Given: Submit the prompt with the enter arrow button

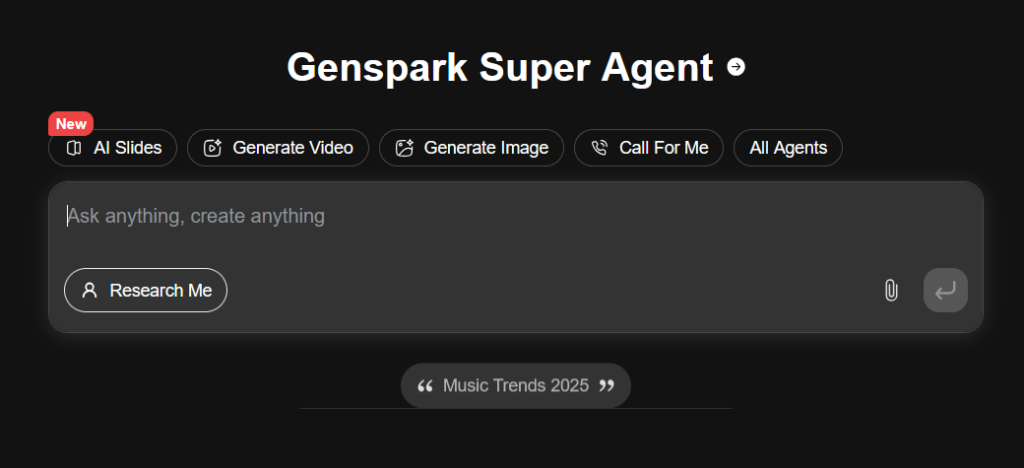Looking at the screenshot, I should tap(945, 290).
